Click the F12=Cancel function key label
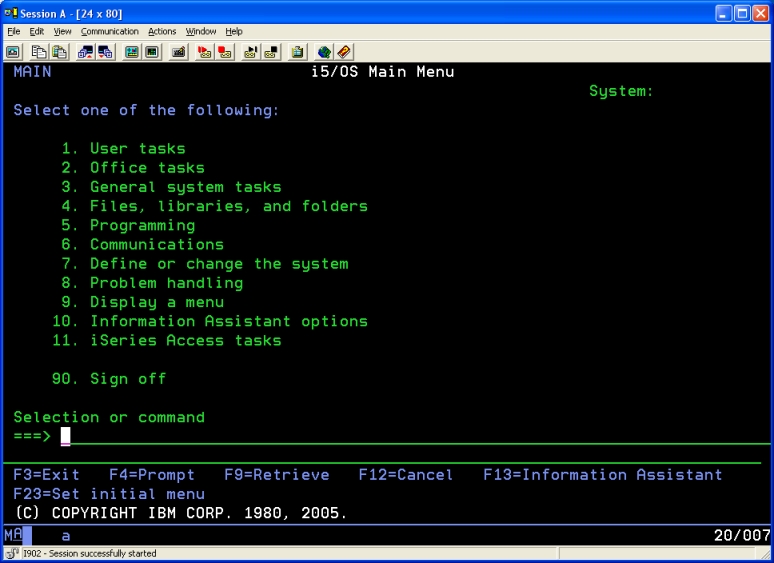Viewport: 774px width, 563px height. (406, 475)
